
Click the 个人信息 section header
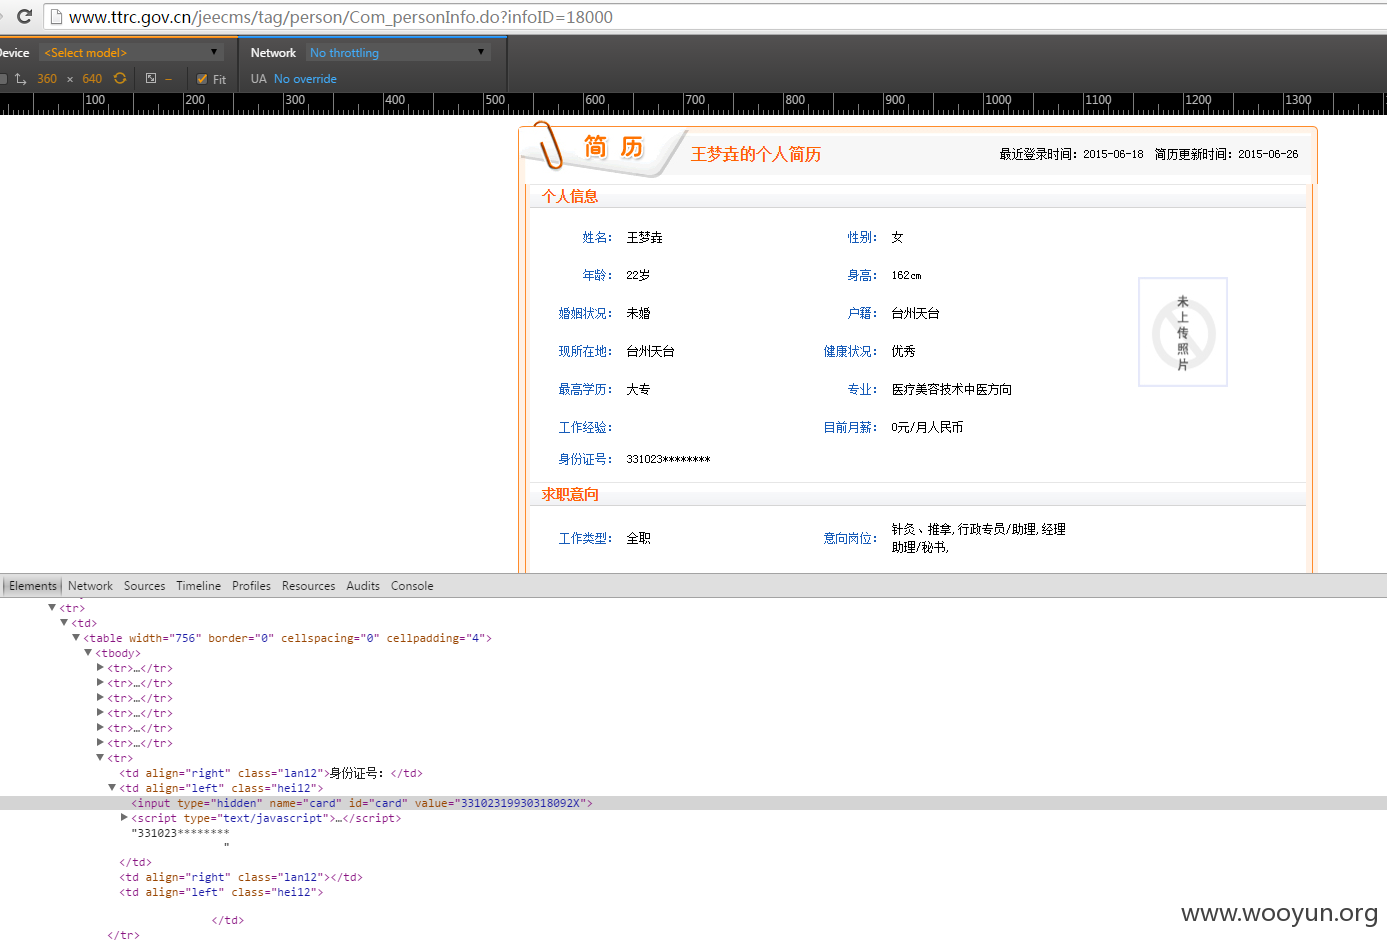(x=570, y=196)
